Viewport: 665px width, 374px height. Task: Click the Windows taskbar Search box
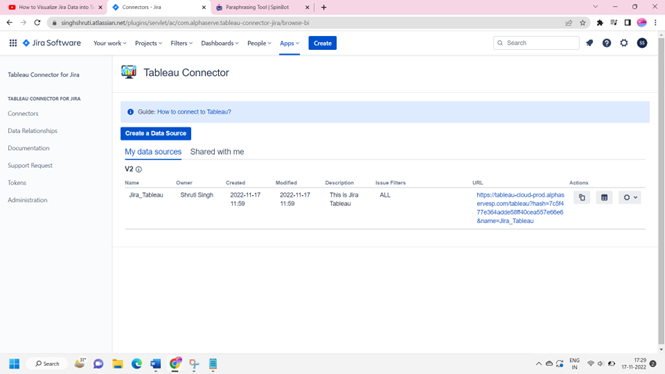tap(47, 364)
